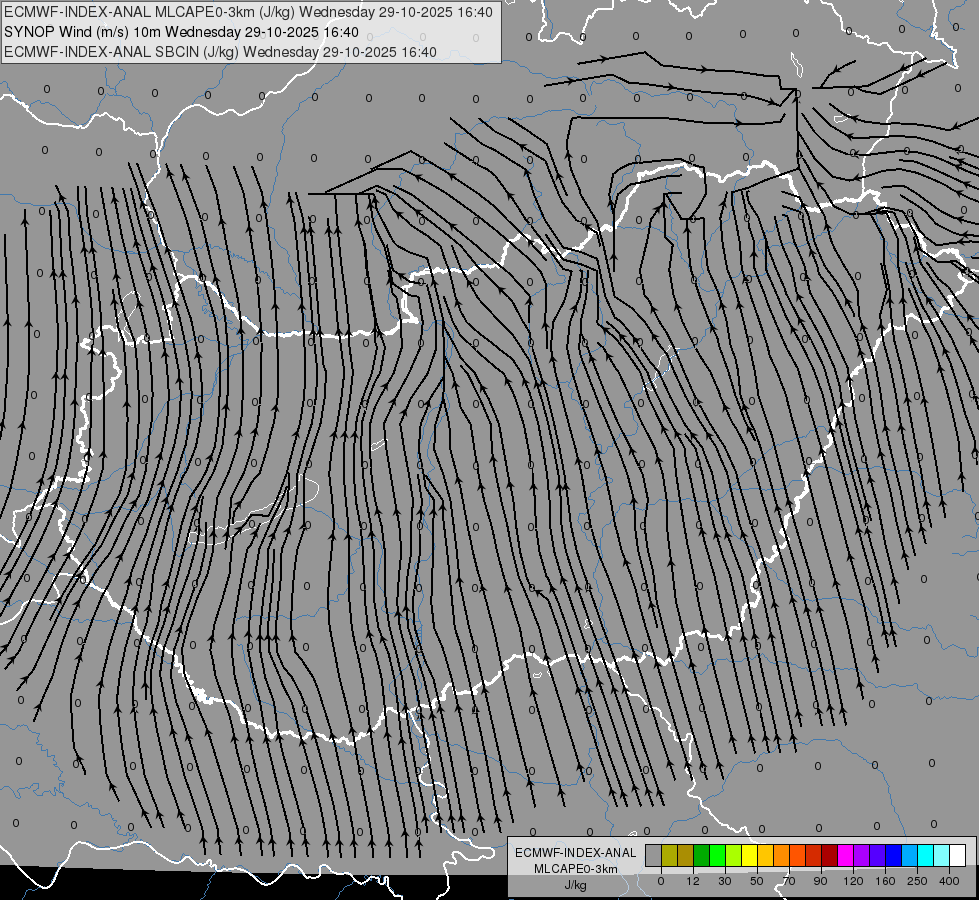The image size is (979, 900).
Task: Click the legend scale value '70'
Action: pyautogui.click(x=789, y=881)
